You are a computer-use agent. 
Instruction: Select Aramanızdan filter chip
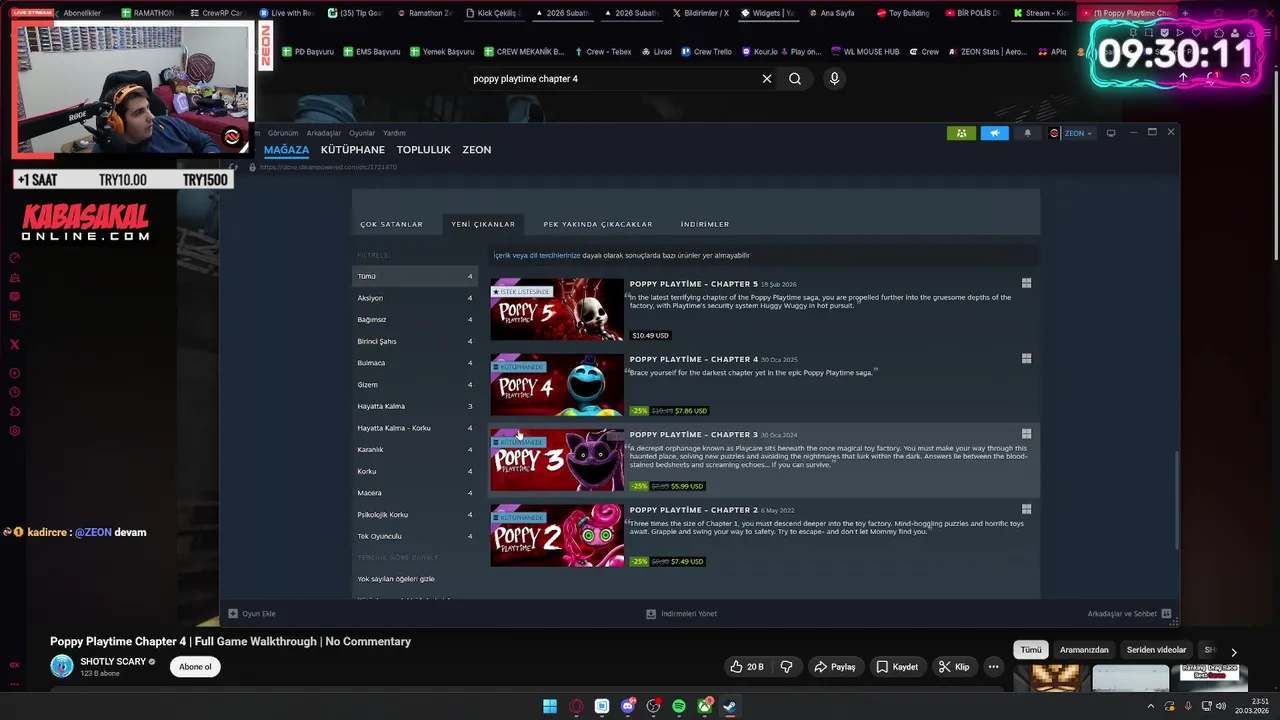1084,650
